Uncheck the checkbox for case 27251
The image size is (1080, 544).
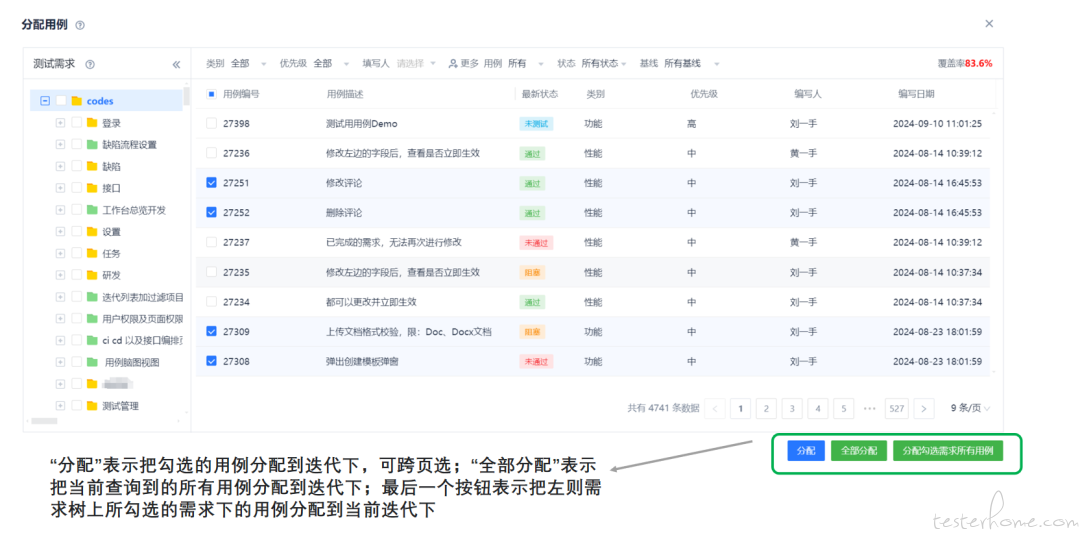[211, 183]
